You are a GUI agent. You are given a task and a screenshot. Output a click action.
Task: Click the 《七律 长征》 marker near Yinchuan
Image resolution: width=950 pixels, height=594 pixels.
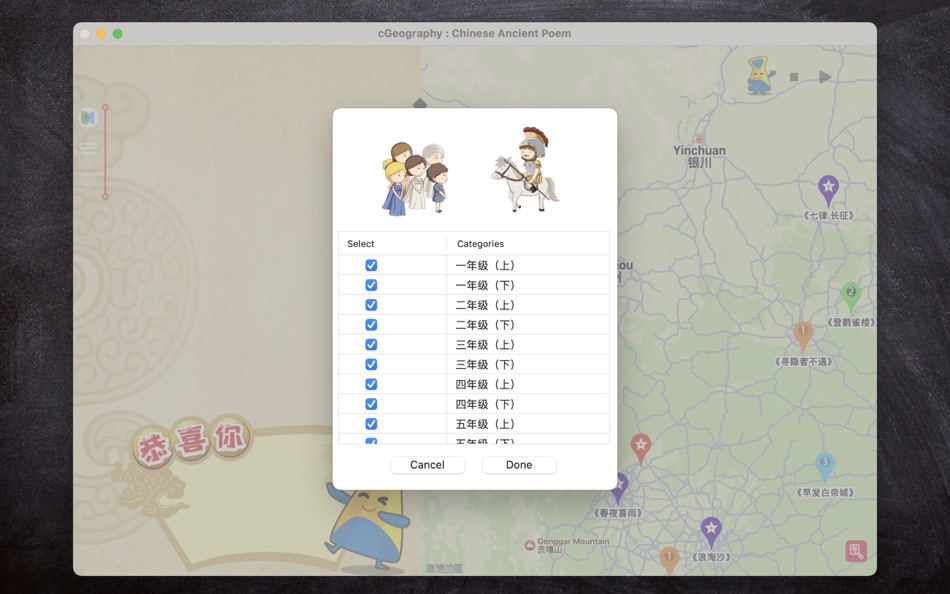827,187
